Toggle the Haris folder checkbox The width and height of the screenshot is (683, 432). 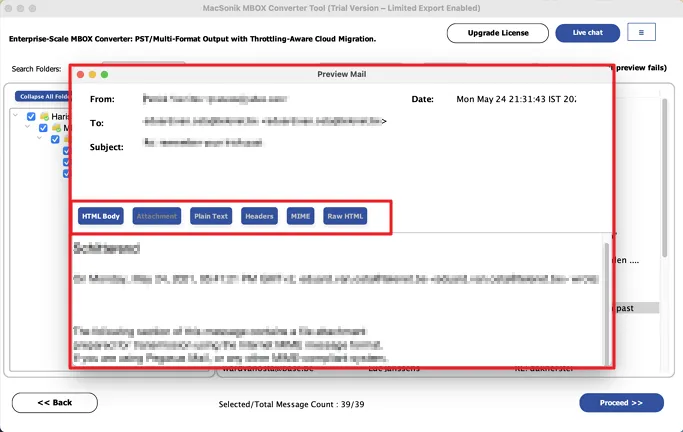pyautogui.click(x=31, y=116)
